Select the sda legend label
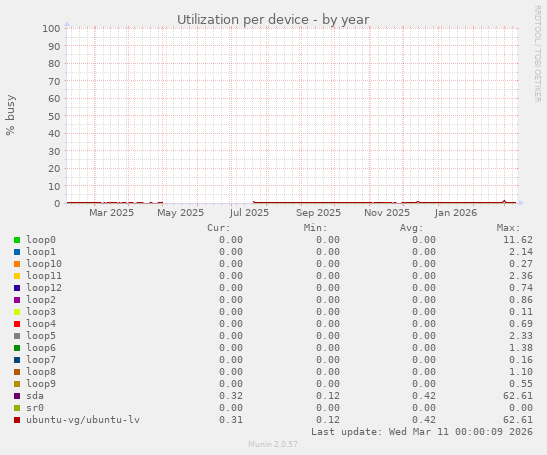This screenshot has width=547, height=455. (x=35, y=396)
